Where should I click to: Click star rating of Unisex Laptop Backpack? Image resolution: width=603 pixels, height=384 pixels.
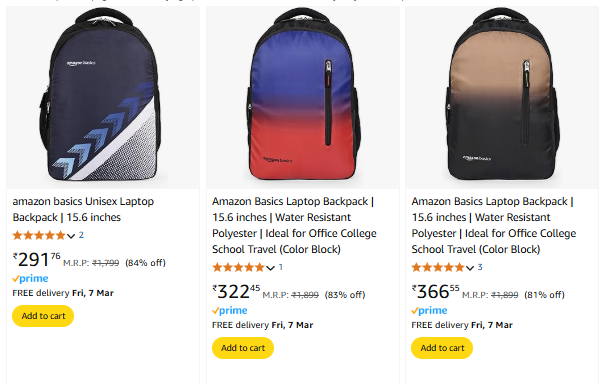[x=39, y=235]
